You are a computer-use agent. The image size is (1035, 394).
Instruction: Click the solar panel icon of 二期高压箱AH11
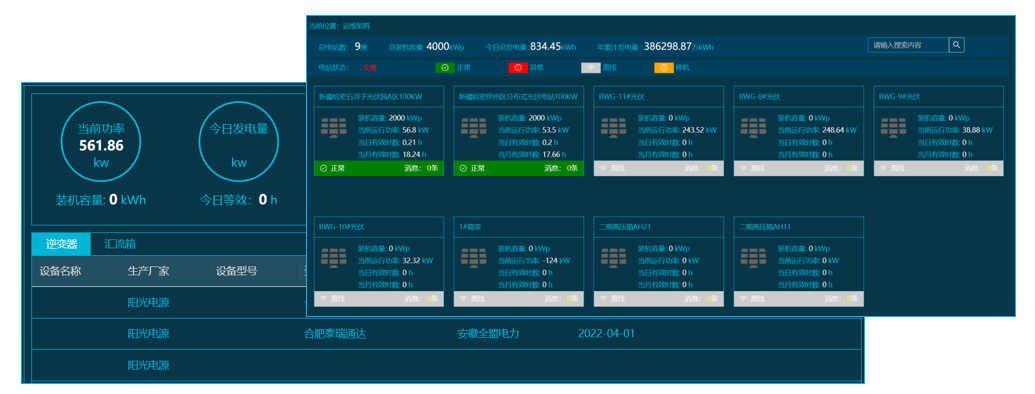pos(753,258)
